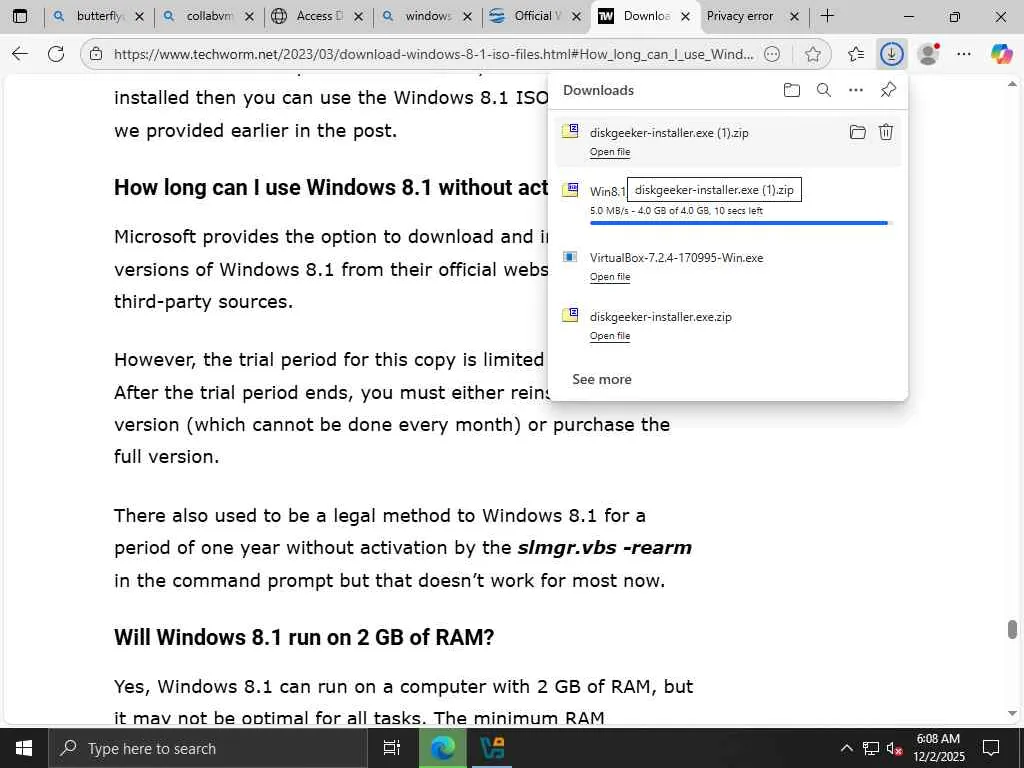Open the favorites list icon

856,54
